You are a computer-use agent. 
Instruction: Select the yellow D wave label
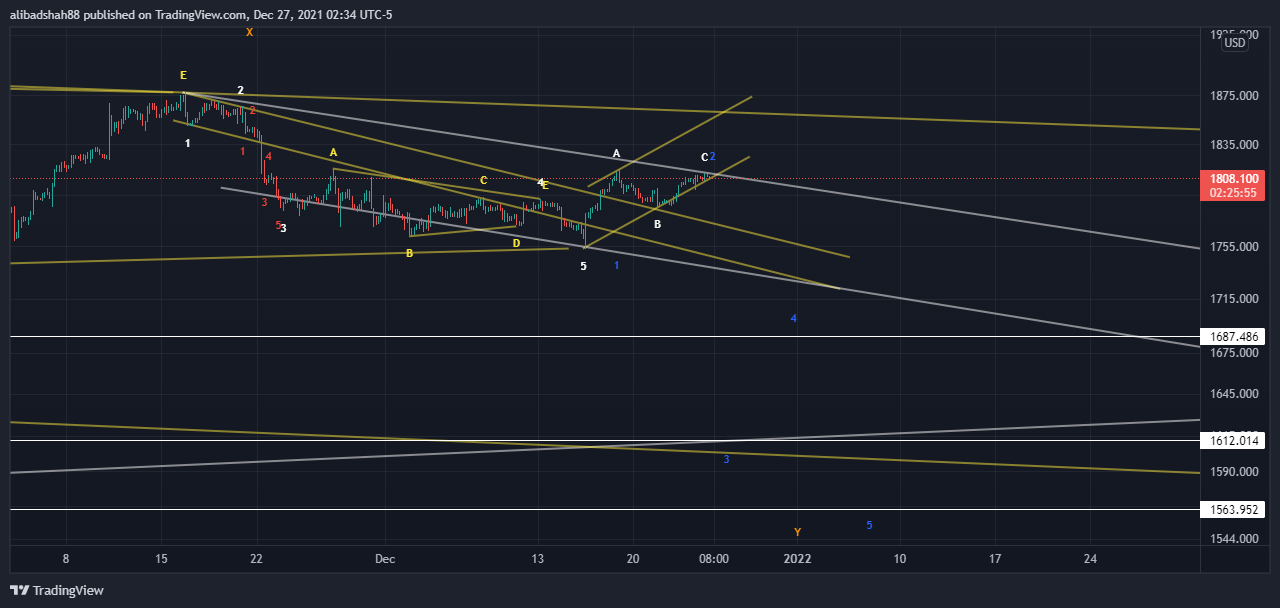pyautogui.click(x=517, y=243)
